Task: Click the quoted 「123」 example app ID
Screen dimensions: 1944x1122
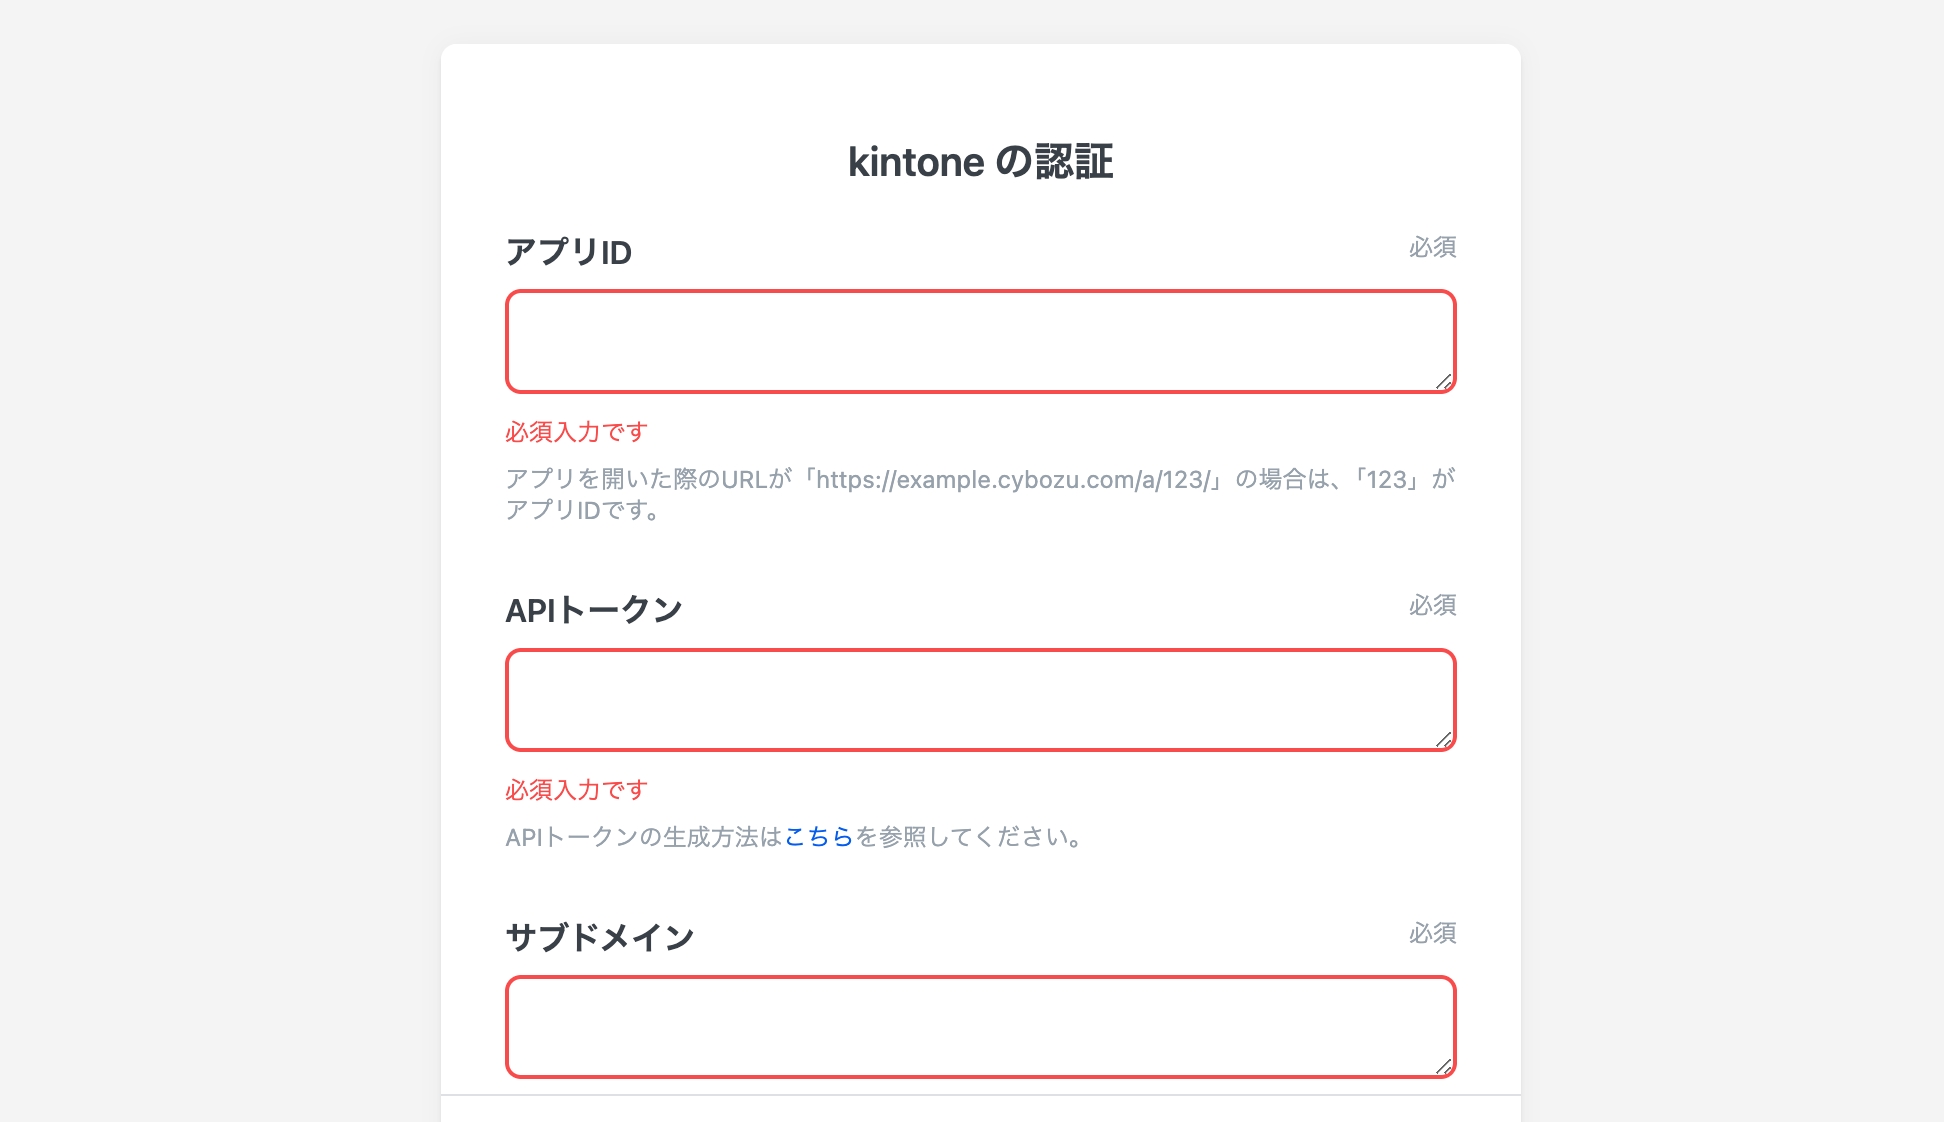Action: [1387, 480]
